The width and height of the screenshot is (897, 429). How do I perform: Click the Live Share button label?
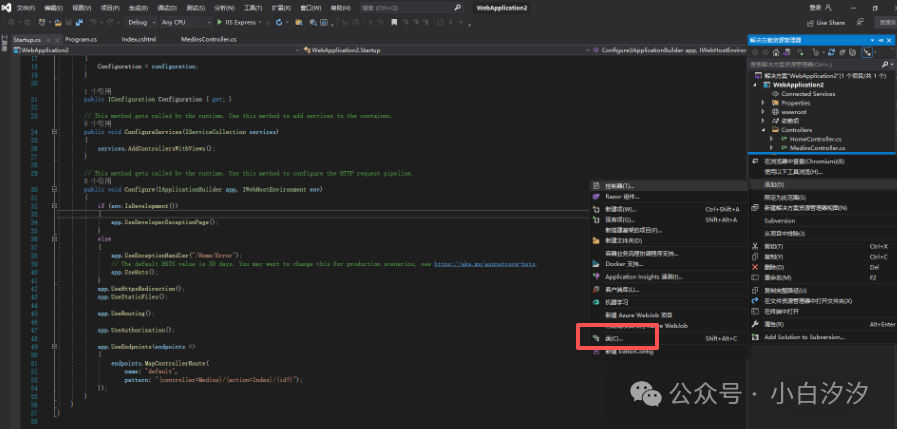click(831, 22)
